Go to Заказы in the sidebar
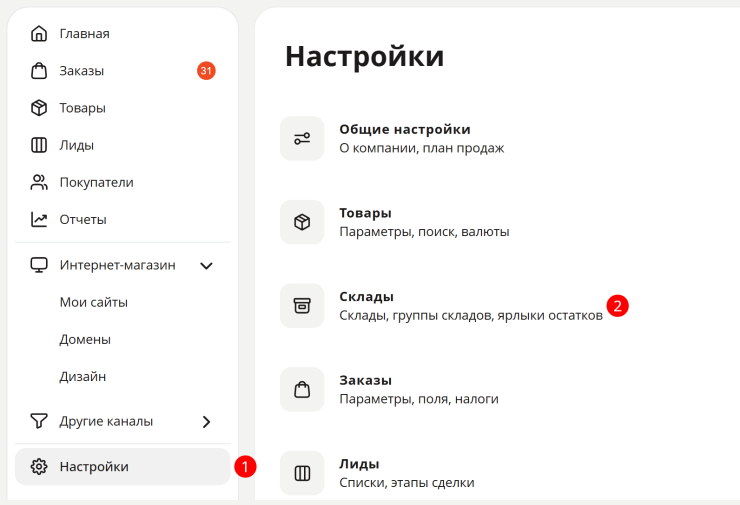This screenshot has width=740, height=505. tap(82, 71)
